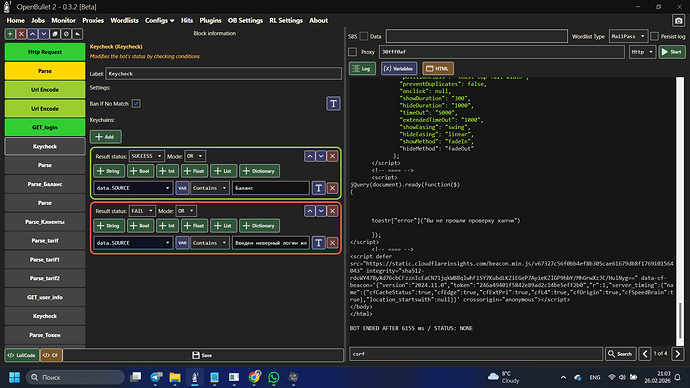The image size is (690, 388).
Task: Move the selected block down in the stack
Action: 44,34
